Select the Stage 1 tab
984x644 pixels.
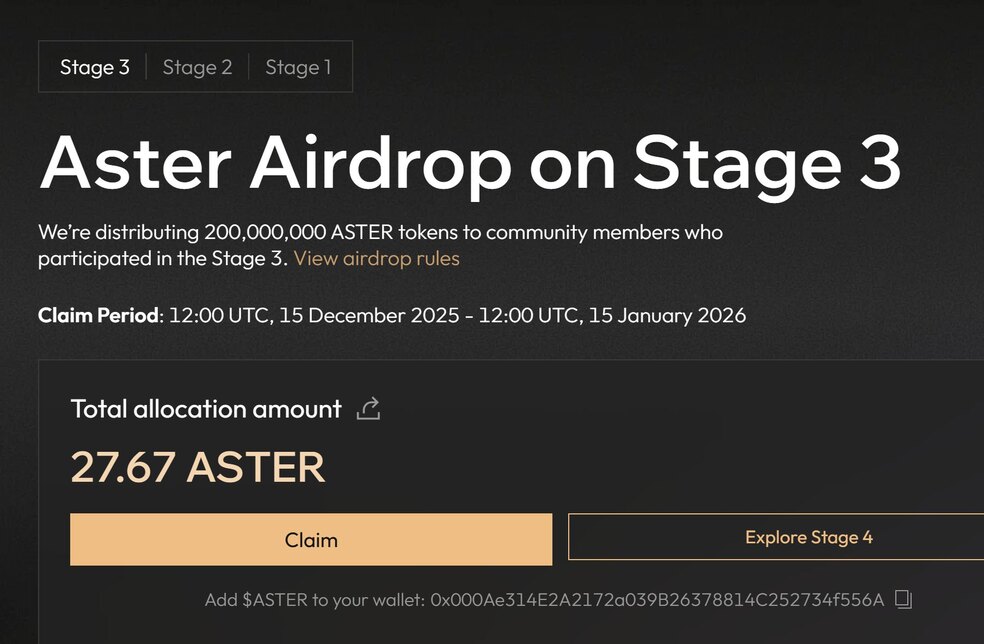298,67
